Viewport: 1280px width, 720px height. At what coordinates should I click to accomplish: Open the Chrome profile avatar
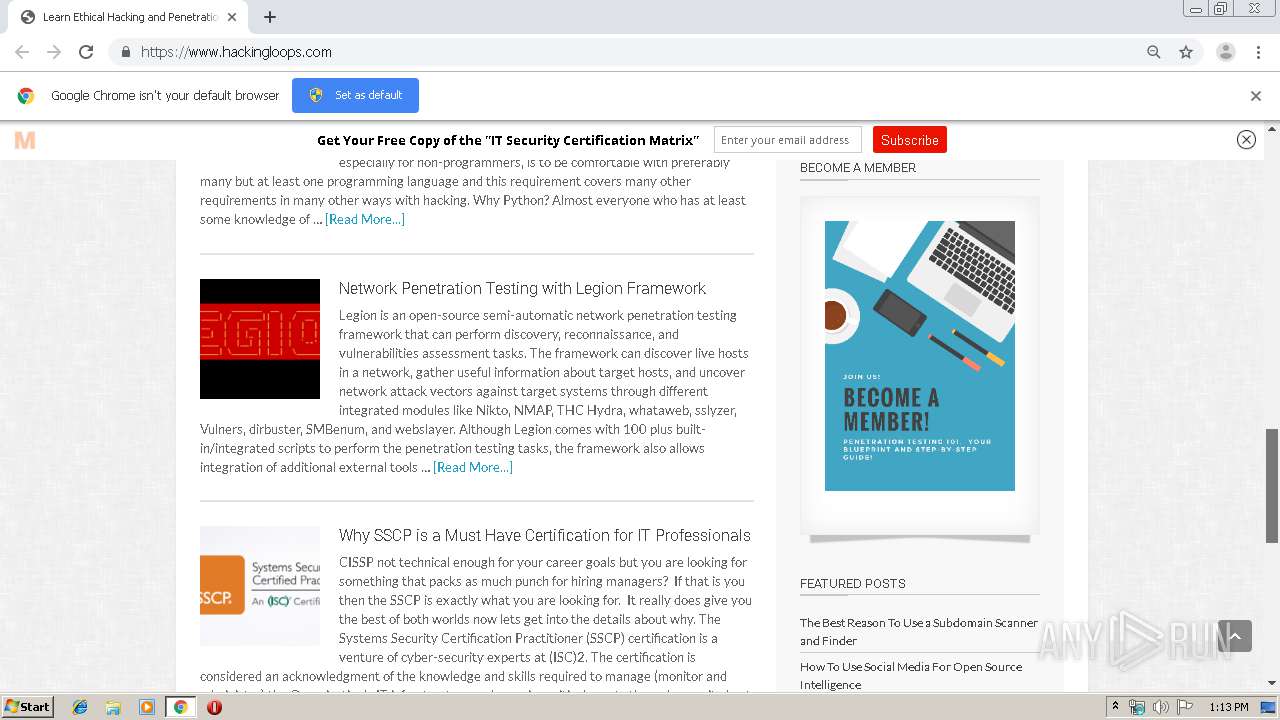point(1226,52)
